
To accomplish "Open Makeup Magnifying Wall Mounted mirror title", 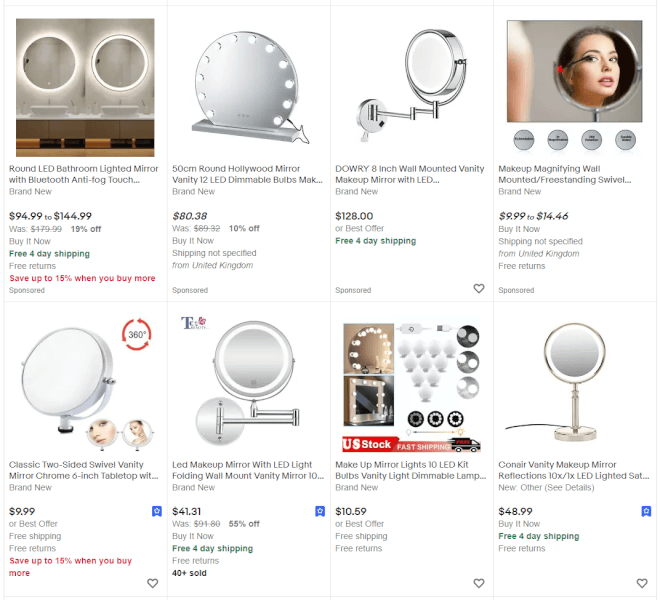I will tap(573, 175).
